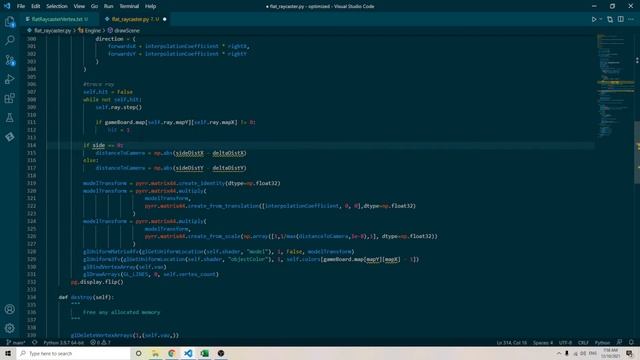Click the VS Code logo in title bar
640x360 pixels.
click(x=7, y=6)
